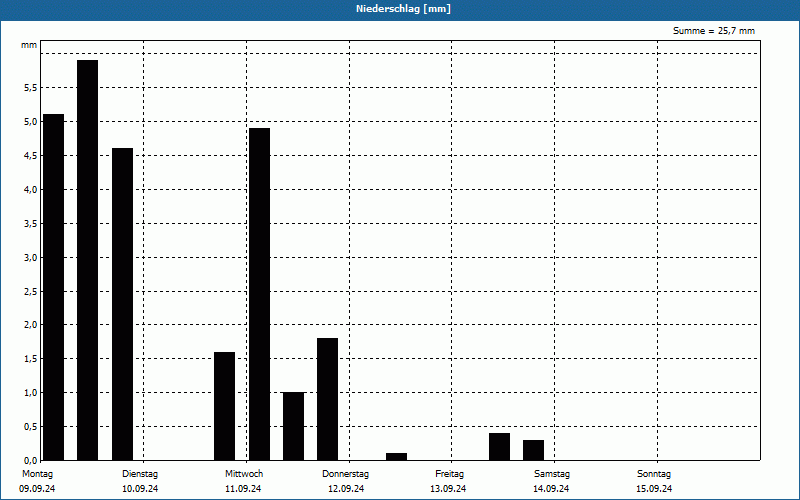Click the date 11.09.24

(x=243, y=489)
